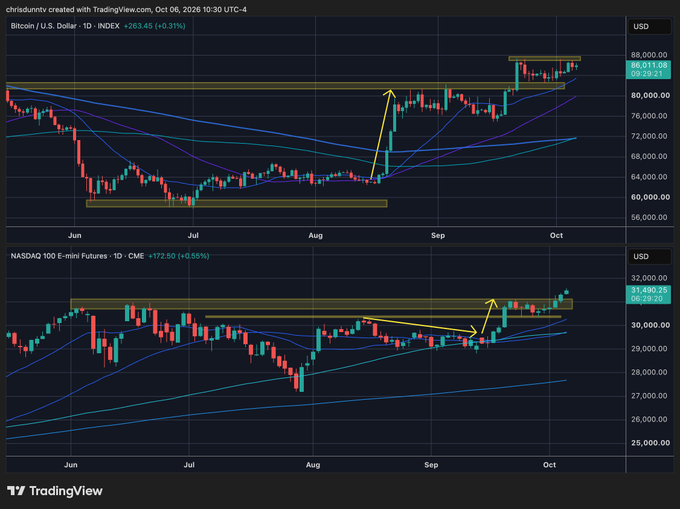Viewport: 680px width, 509px height.
Task: Open the USD currency selector on Bitcoin chart
Action: click(649, 26)
